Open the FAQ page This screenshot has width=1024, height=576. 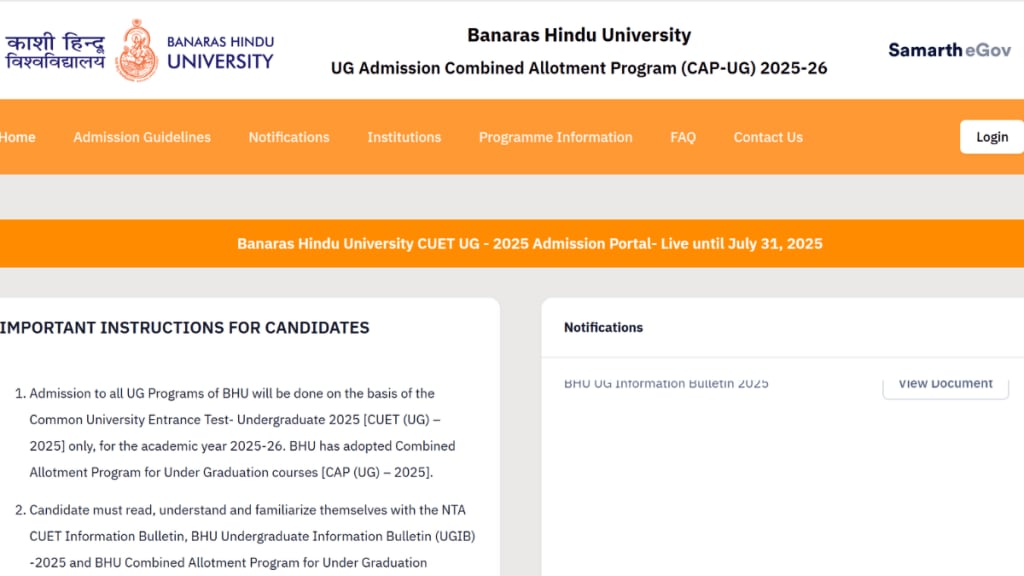(x=683, y=137)
